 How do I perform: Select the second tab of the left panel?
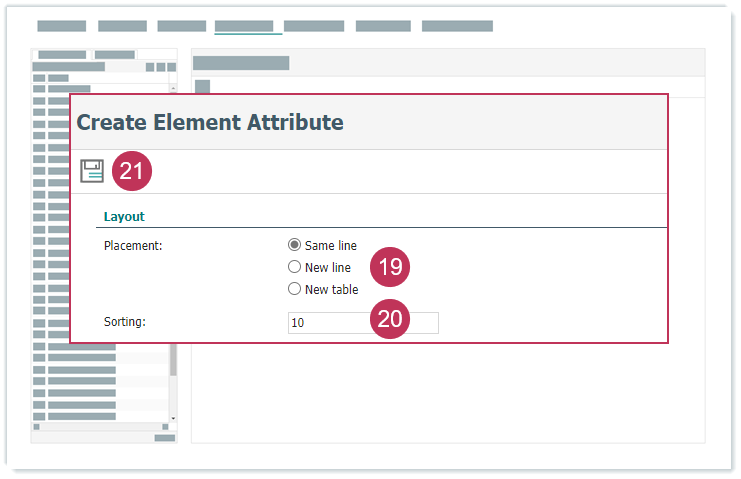[115, 54]
